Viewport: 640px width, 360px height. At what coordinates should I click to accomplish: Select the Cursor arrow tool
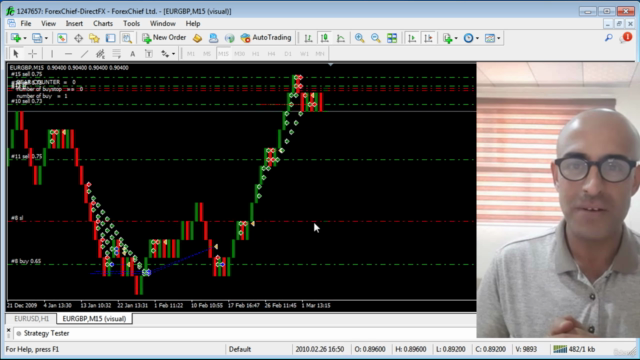coord(16,53)
